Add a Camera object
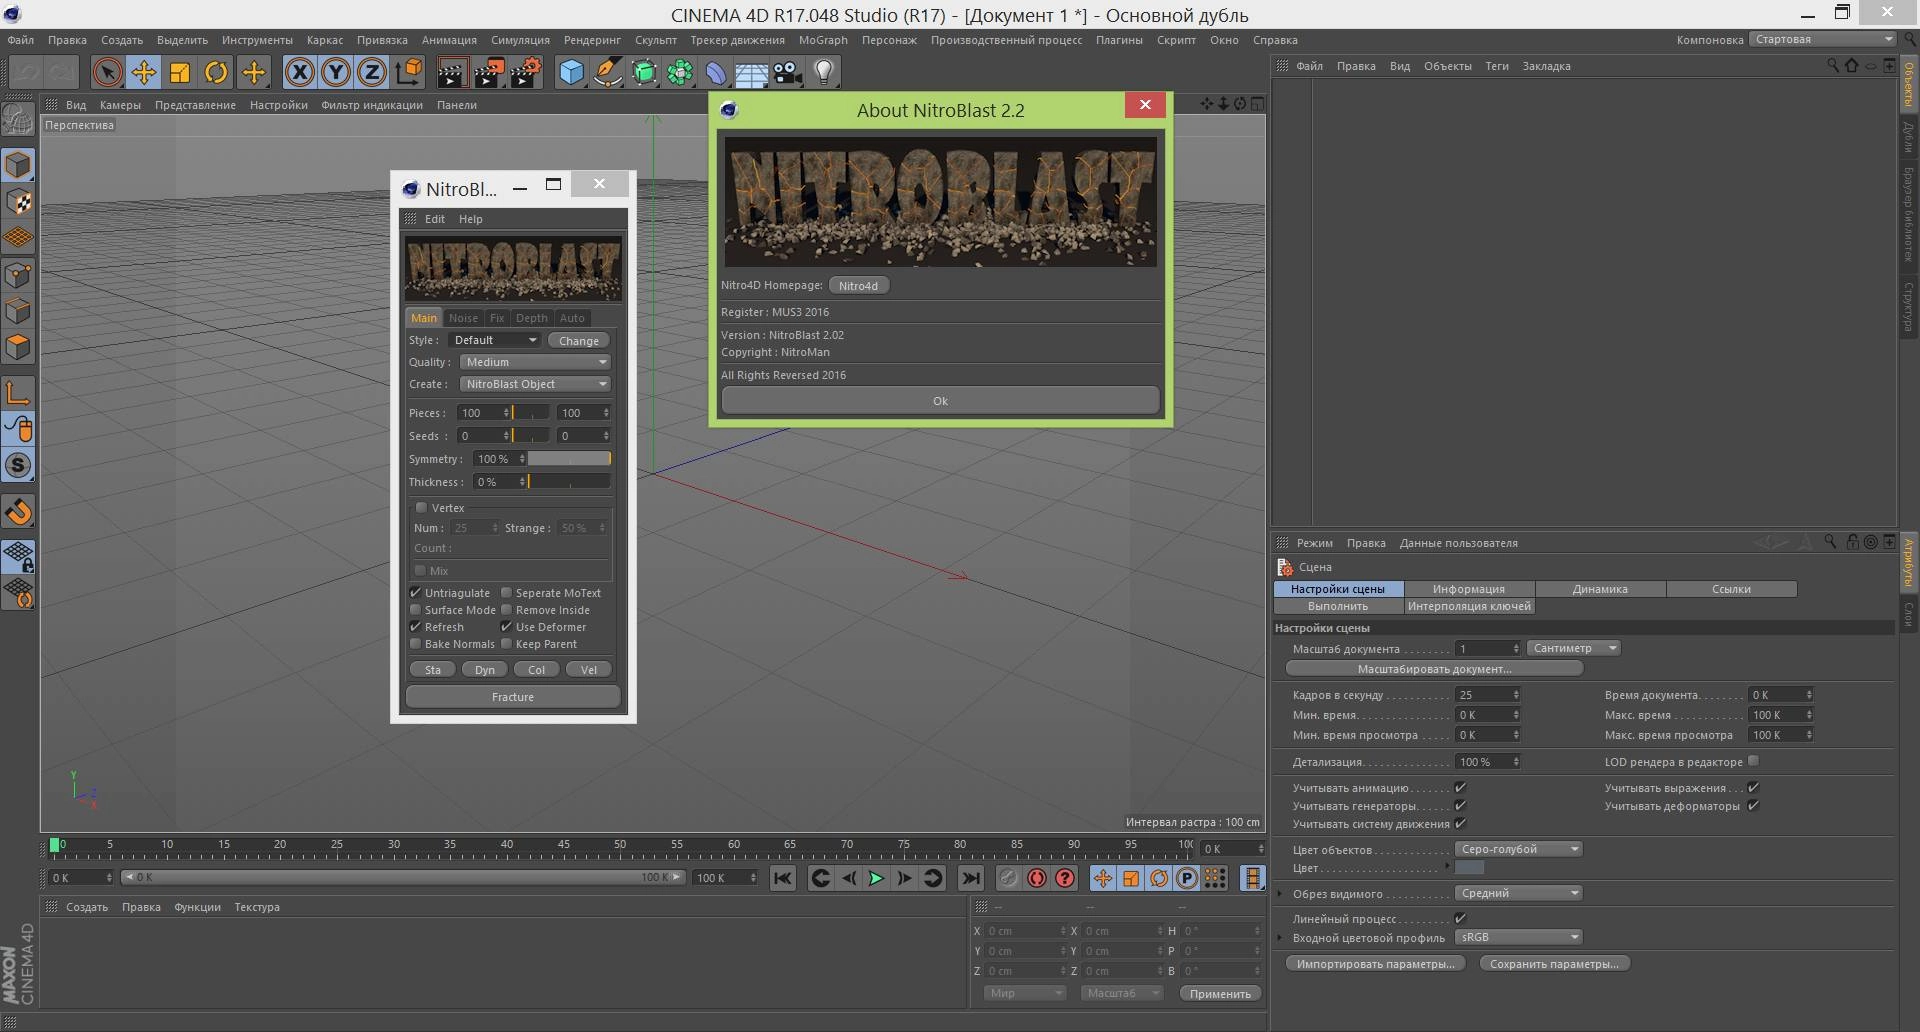 point(787,72)
